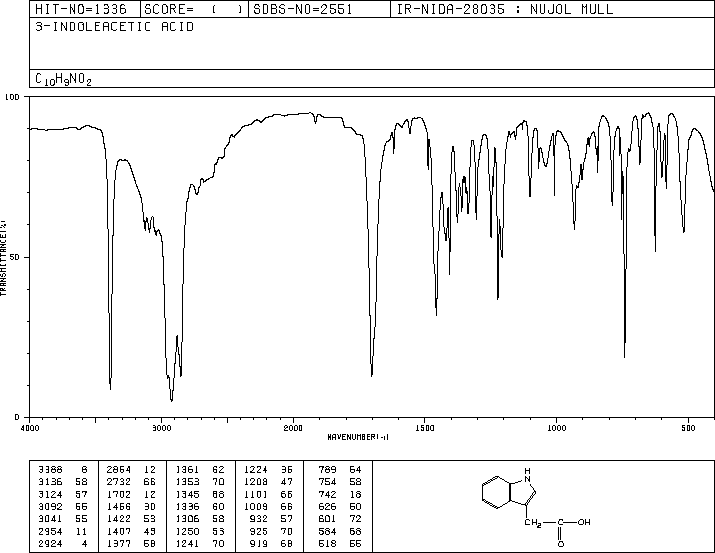Click the 1208 peak entry
The height and width of the screenshot is (553, 715).
[x=268, y=482]
